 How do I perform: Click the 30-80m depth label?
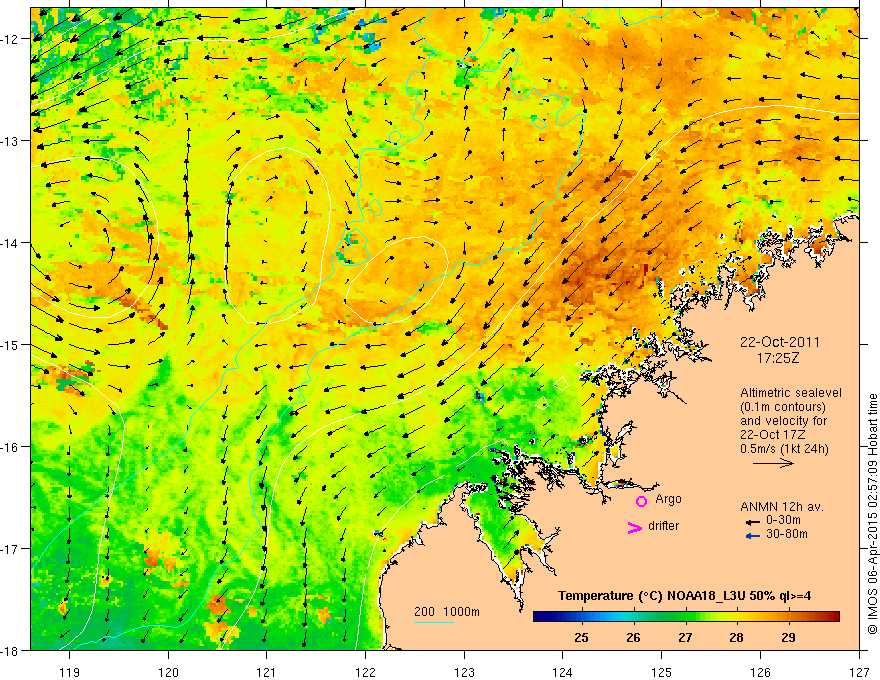(787, 534)
